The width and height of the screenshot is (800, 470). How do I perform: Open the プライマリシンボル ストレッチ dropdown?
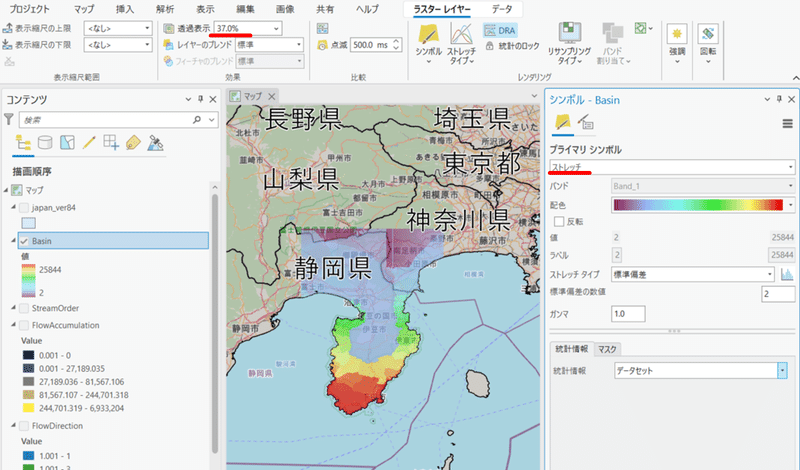point(672,167)
